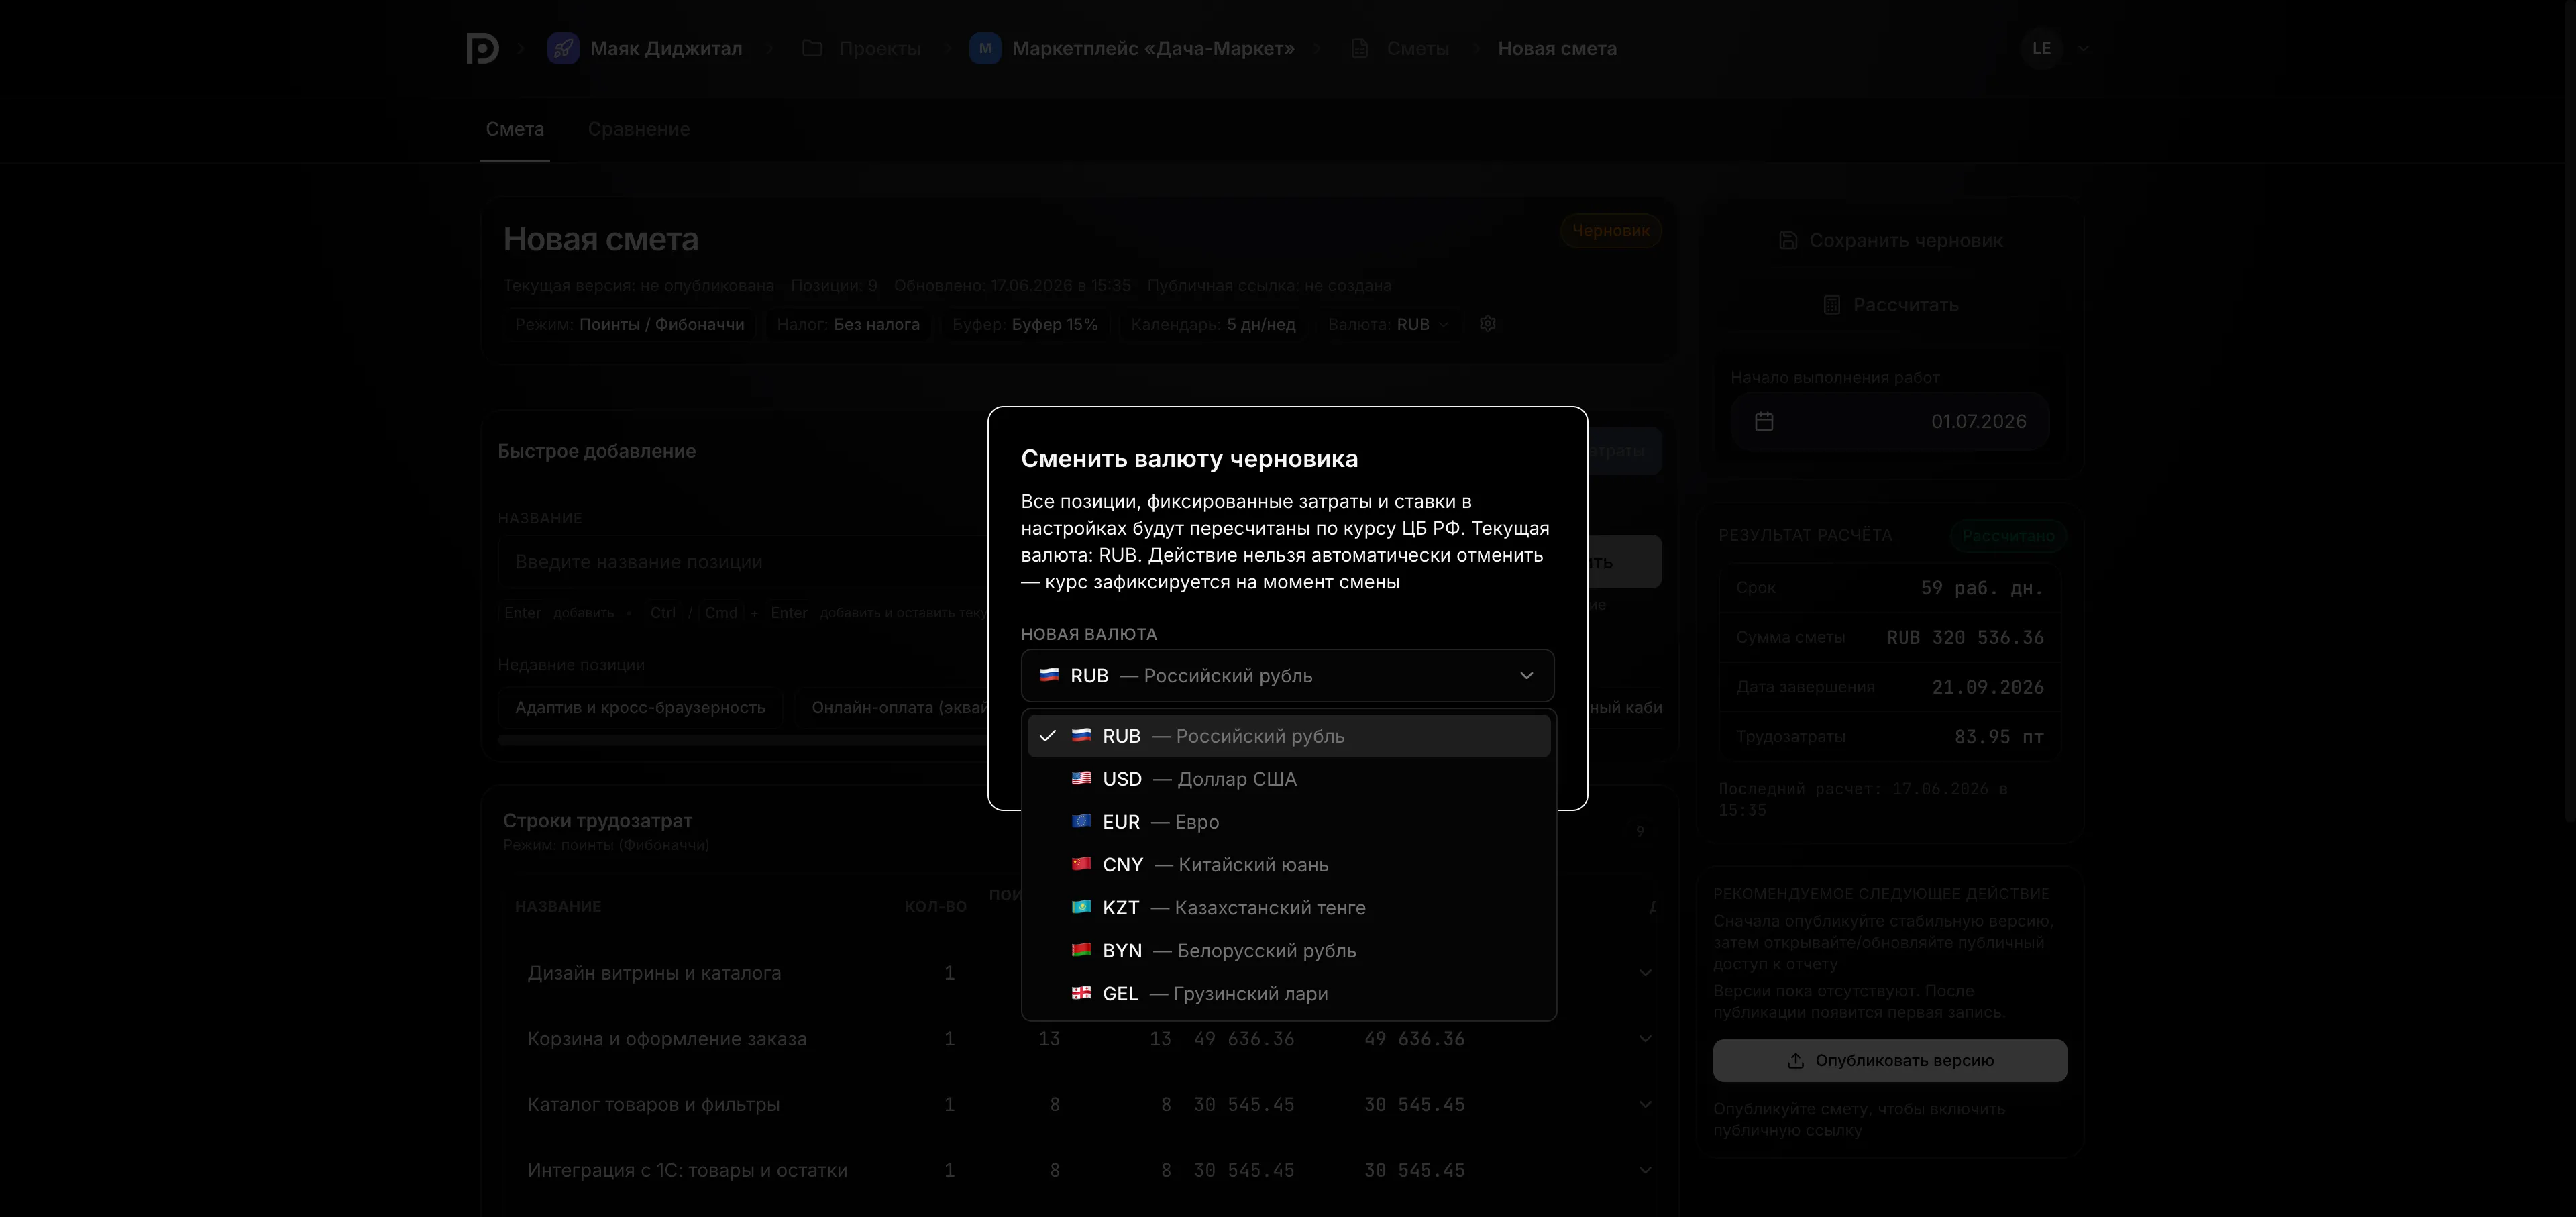Click the recent positions horizontal scrollbar
The height and width of the screenshot is (1217, 2576).
743,741
